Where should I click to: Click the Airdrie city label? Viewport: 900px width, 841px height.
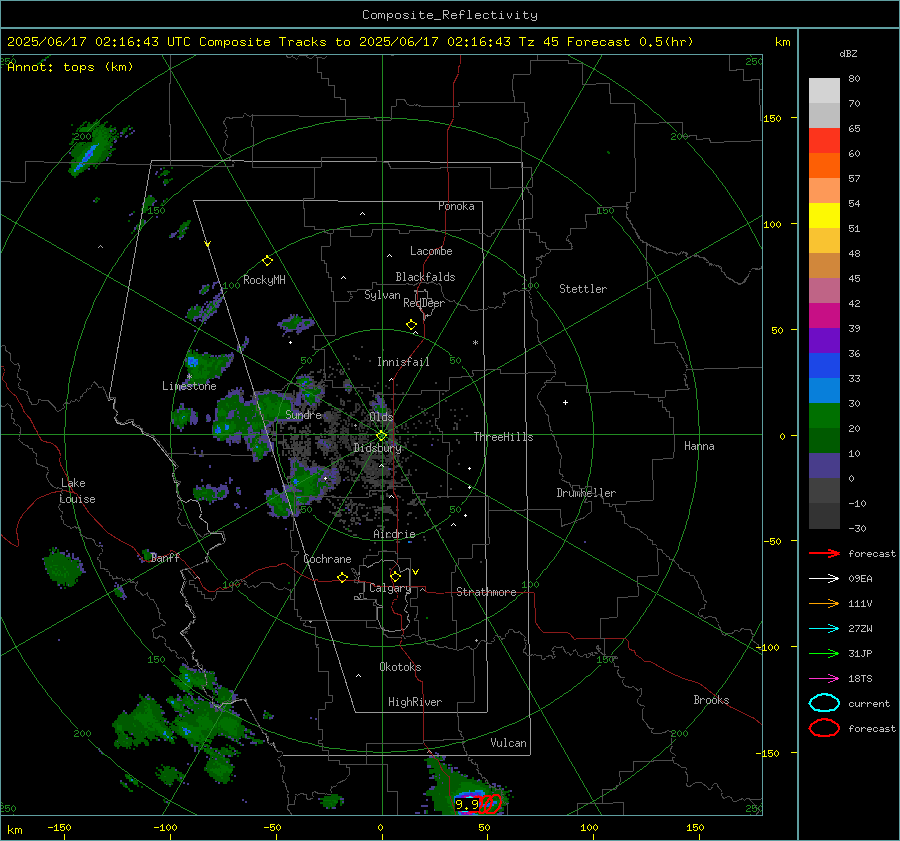coord(394,534)
